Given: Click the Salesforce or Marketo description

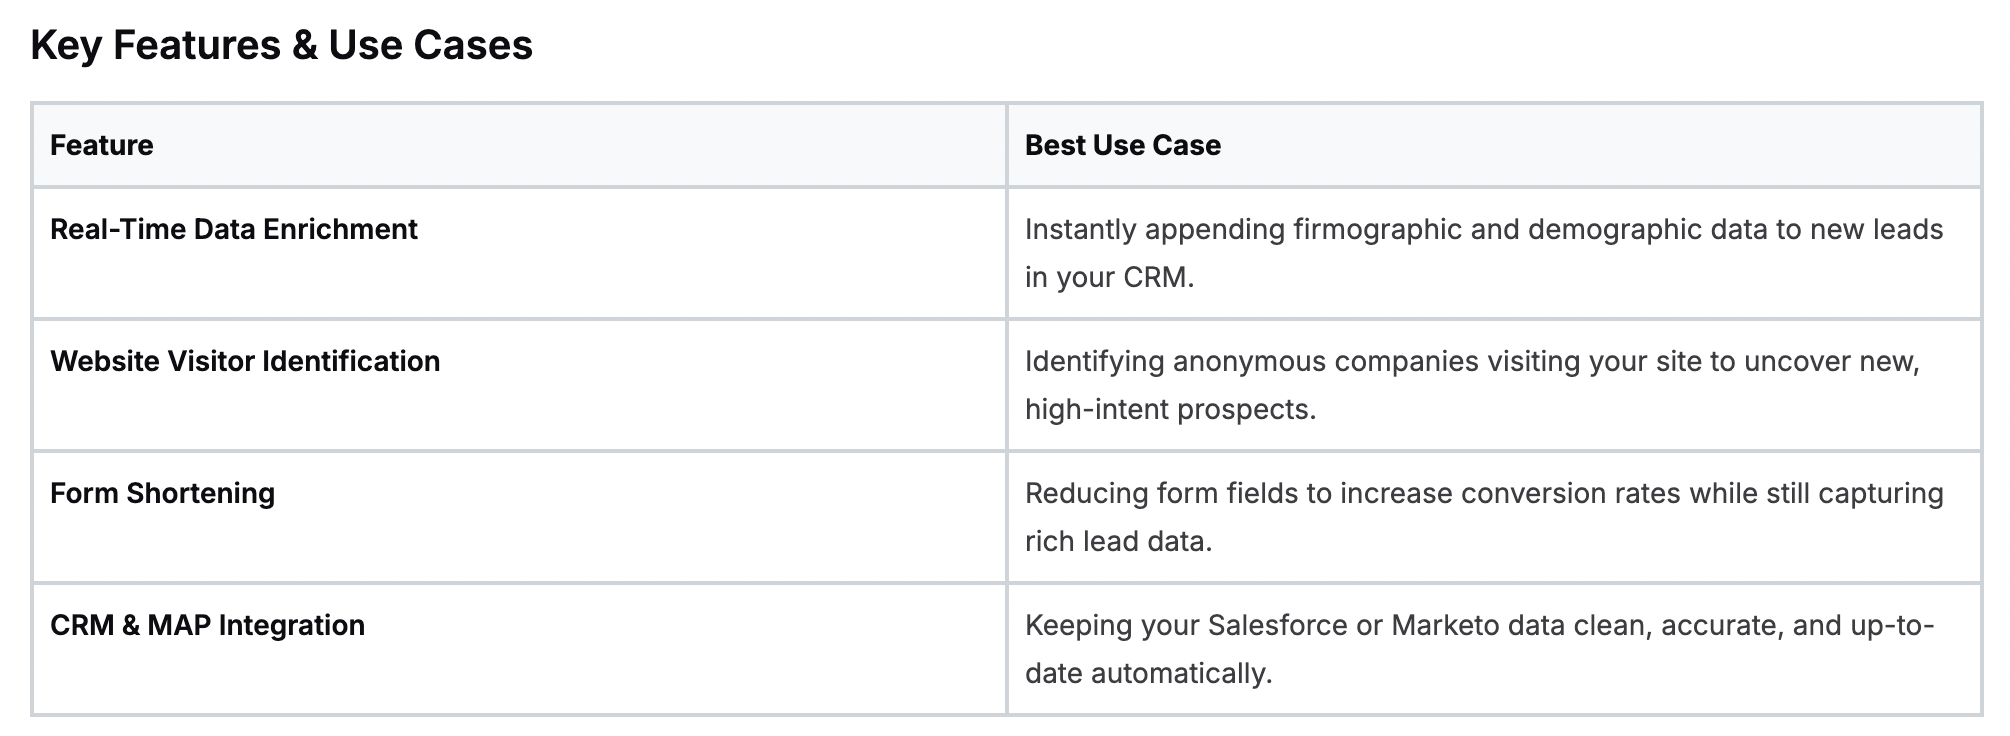Looking at the screenshot, I should click(1480, 649).
